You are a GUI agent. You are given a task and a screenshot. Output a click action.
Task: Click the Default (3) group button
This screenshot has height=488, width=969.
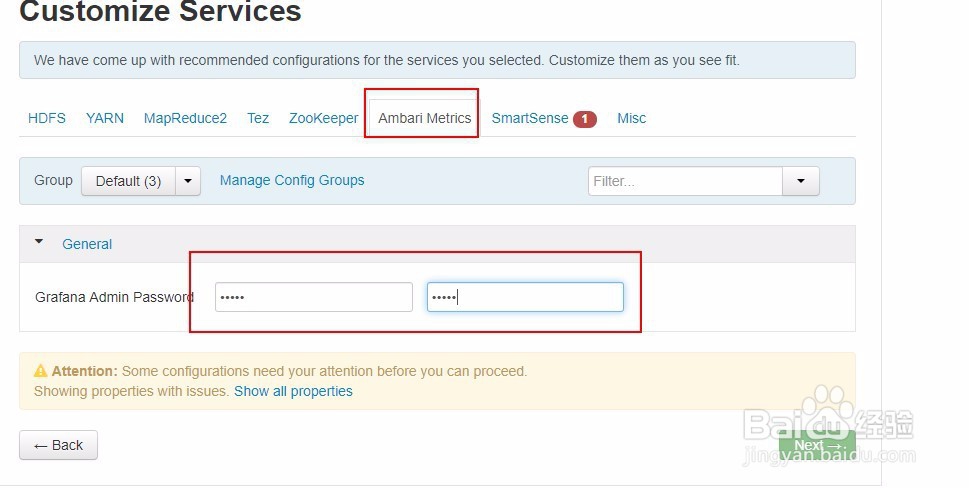[128, 181]
